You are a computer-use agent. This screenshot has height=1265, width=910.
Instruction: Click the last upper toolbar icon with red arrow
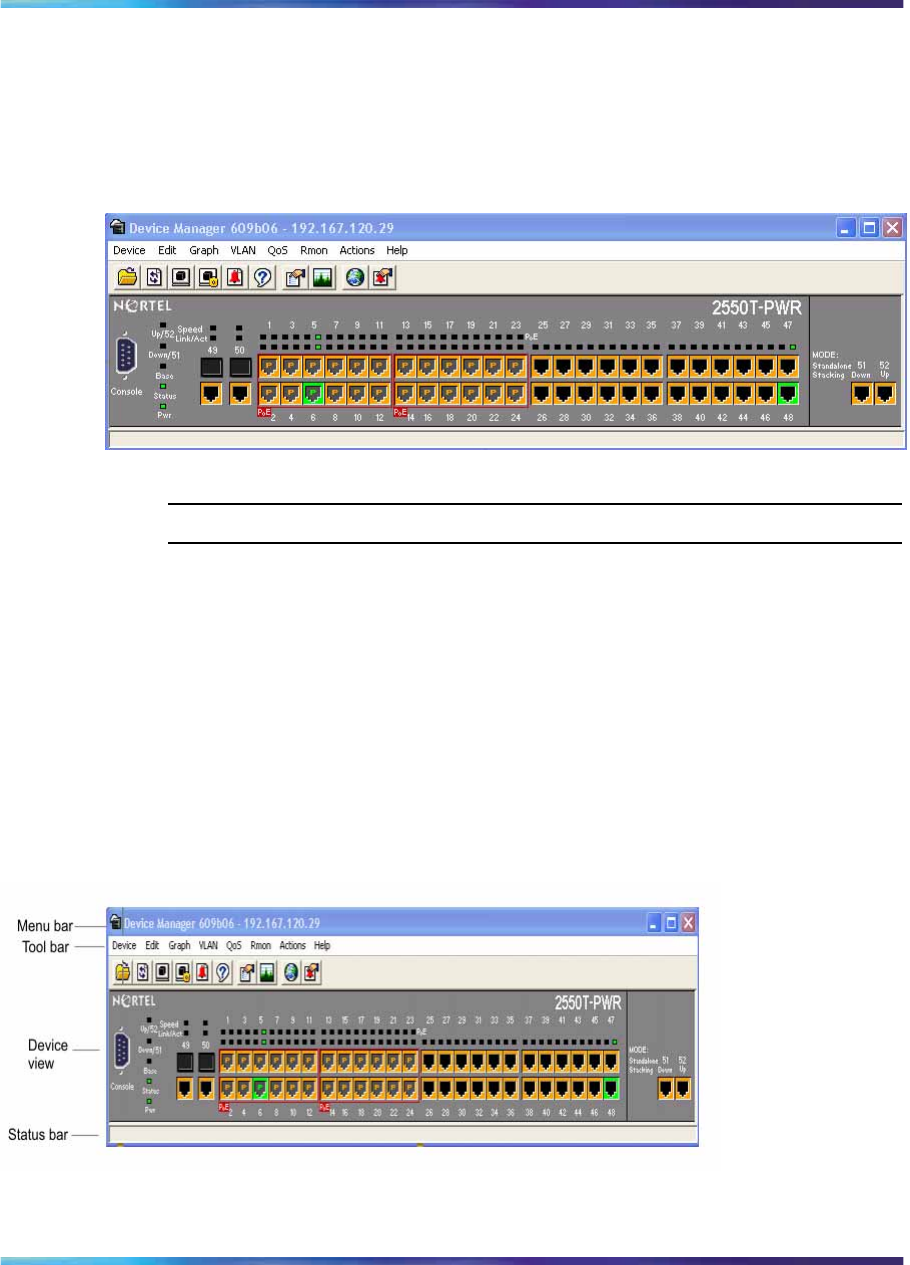tap(381, 279)
